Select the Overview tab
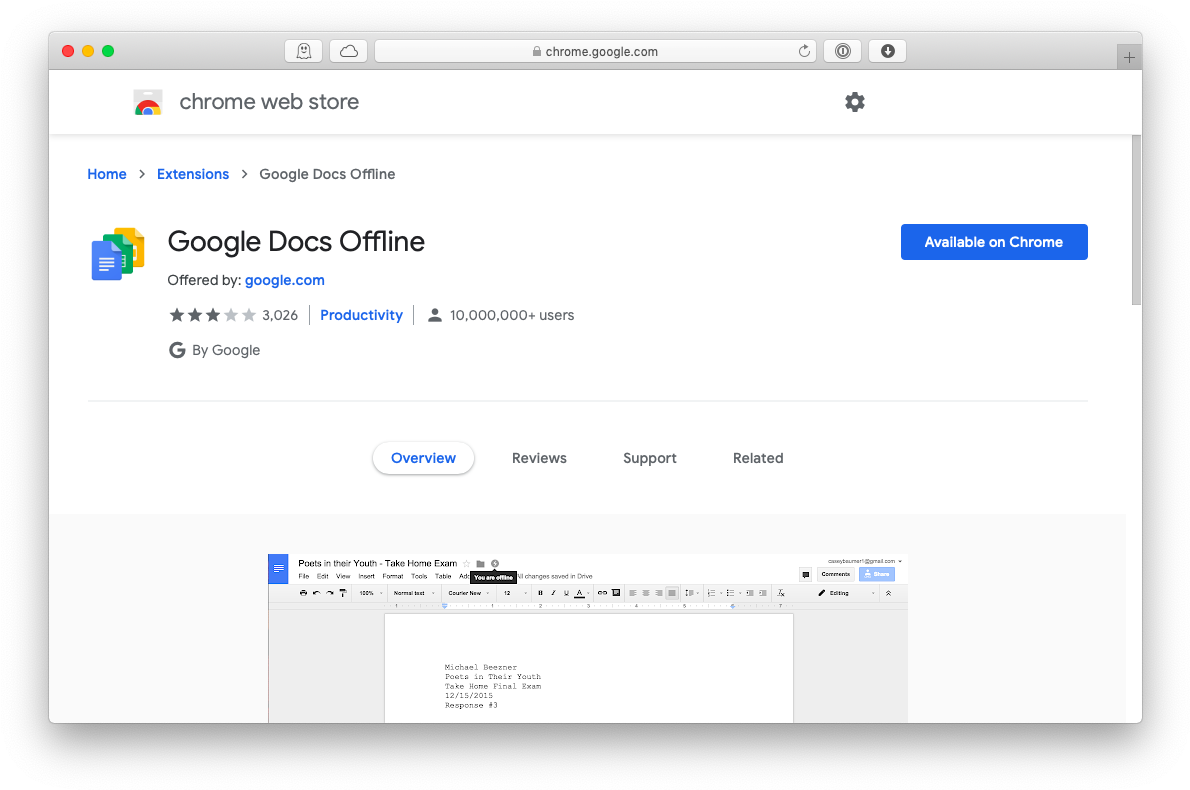The height and width of the screenshot is (790, 1190). (423, 458)
